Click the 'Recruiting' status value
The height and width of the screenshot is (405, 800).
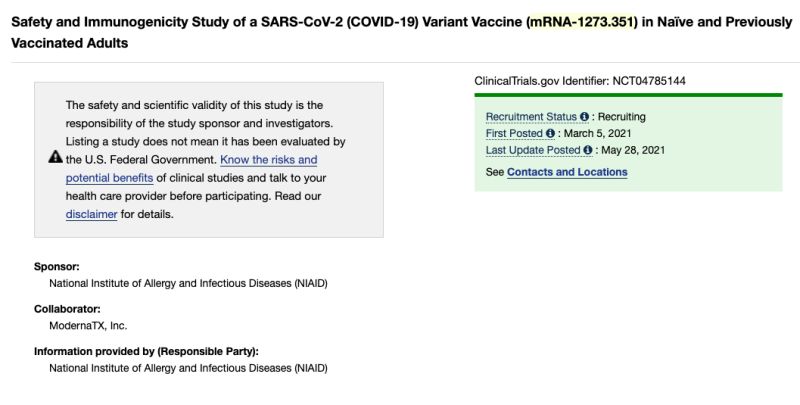click(x=622, y=117)
